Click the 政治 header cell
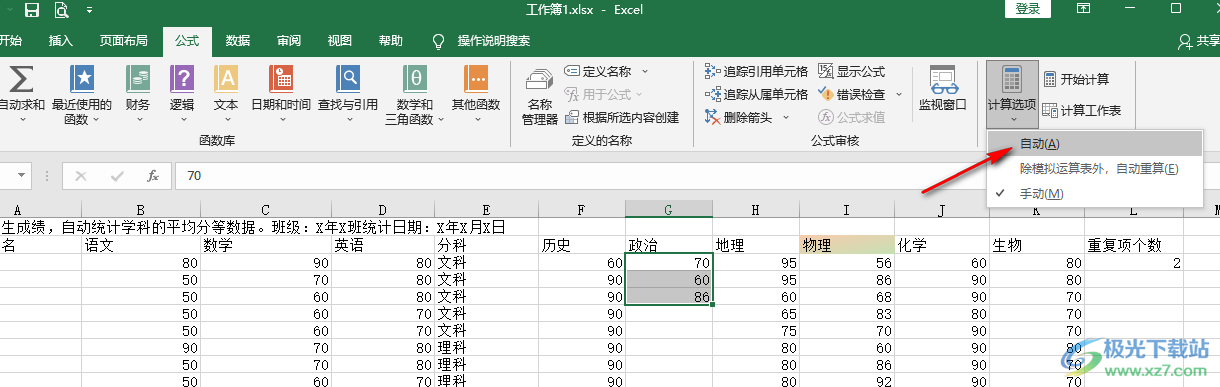Viewport: 1220px width, 387px height. pyautogui.click(x=669, y=244)
